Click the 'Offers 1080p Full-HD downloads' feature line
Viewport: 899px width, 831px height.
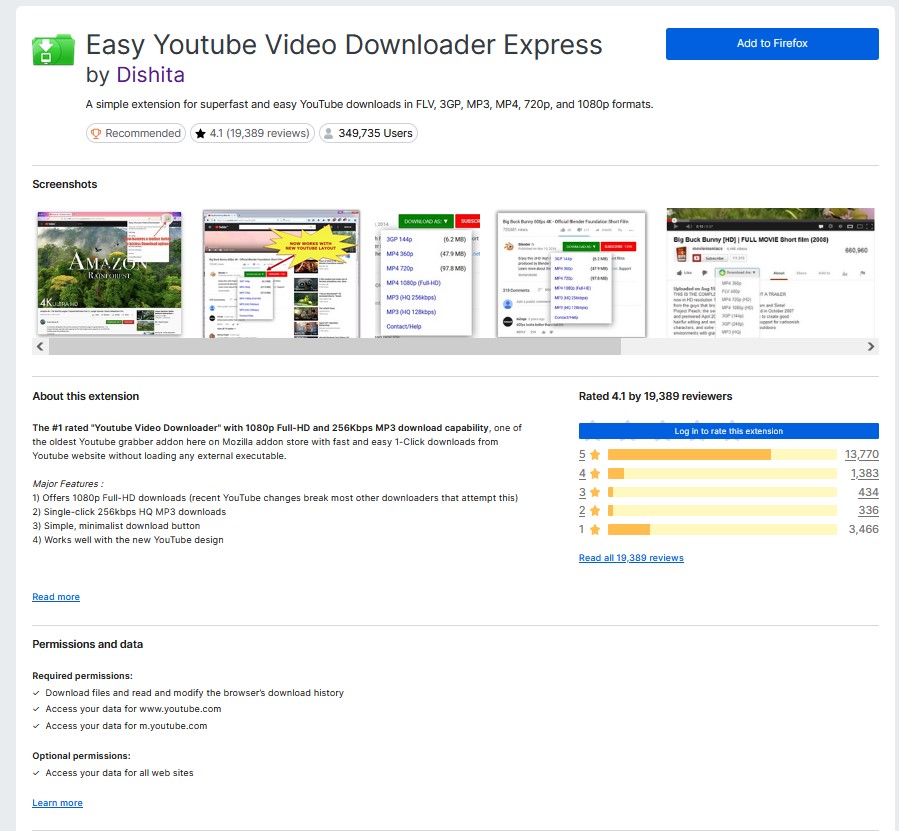click(275, 498)
